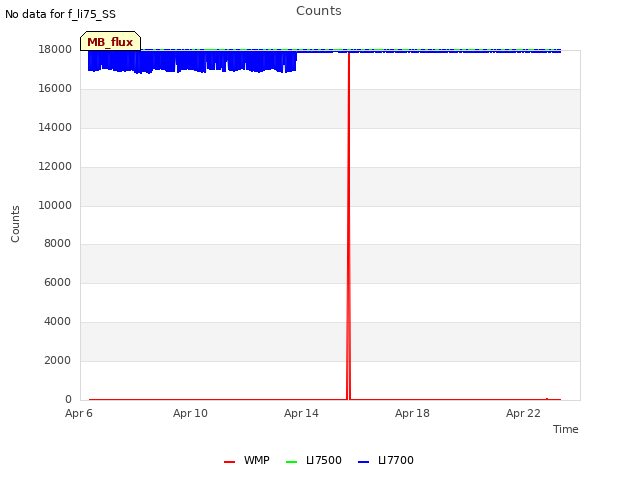Click the 6000 y-axis tick label
This screenshot has width=640, height=480.
tap(57, 282)
